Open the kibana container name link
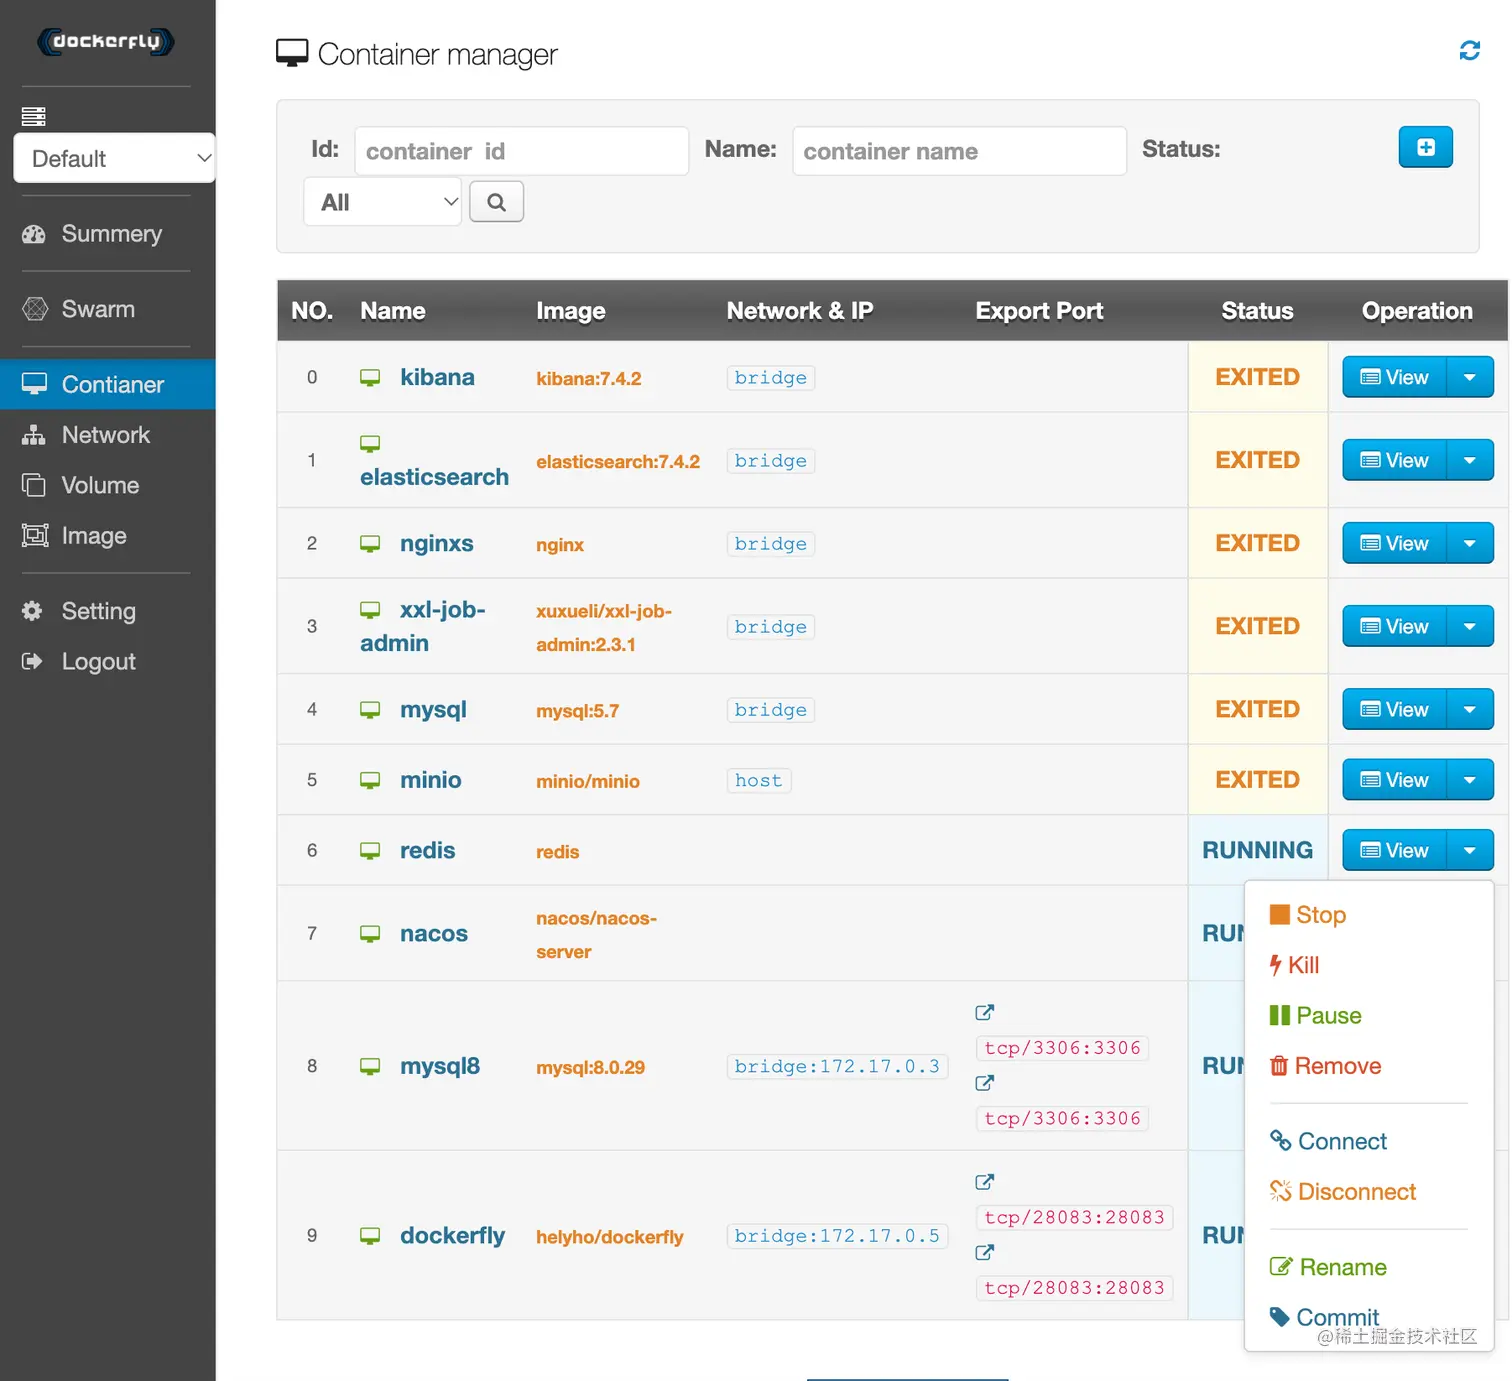Viewport: 1512px width, 1381px height. pyautogui.click(x=437, y=377)
